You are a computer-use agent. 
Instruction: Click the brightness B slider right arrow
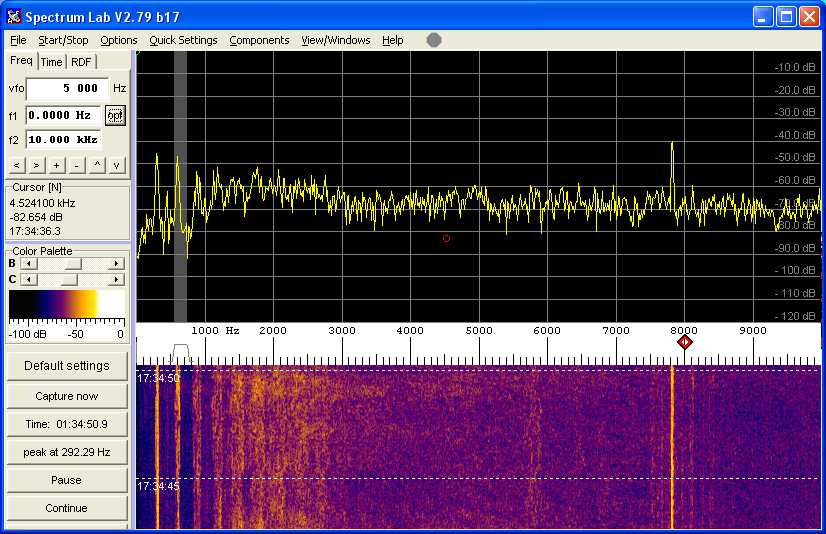tap(117, 264)
